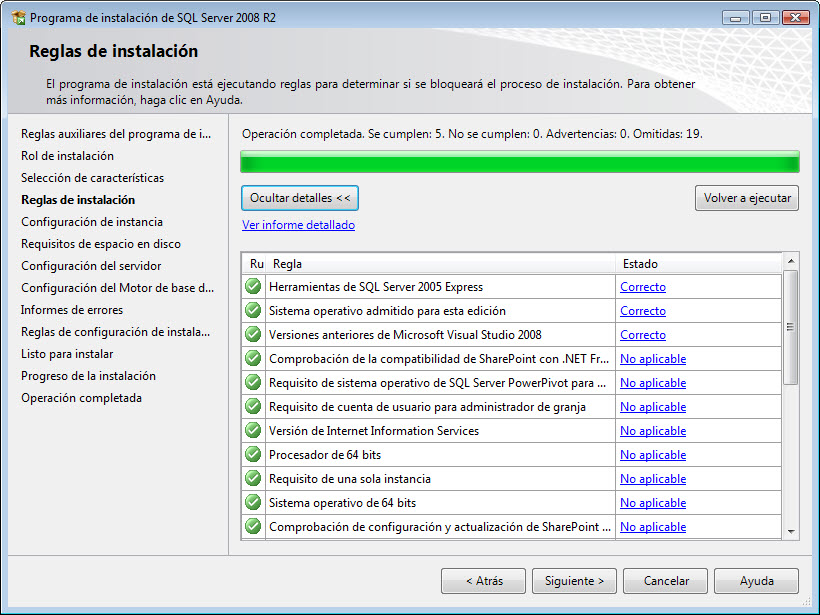The height and width of the screenshot is (615, 820).
Task: Maximize the installer window
Action: [x=765, y=18]
